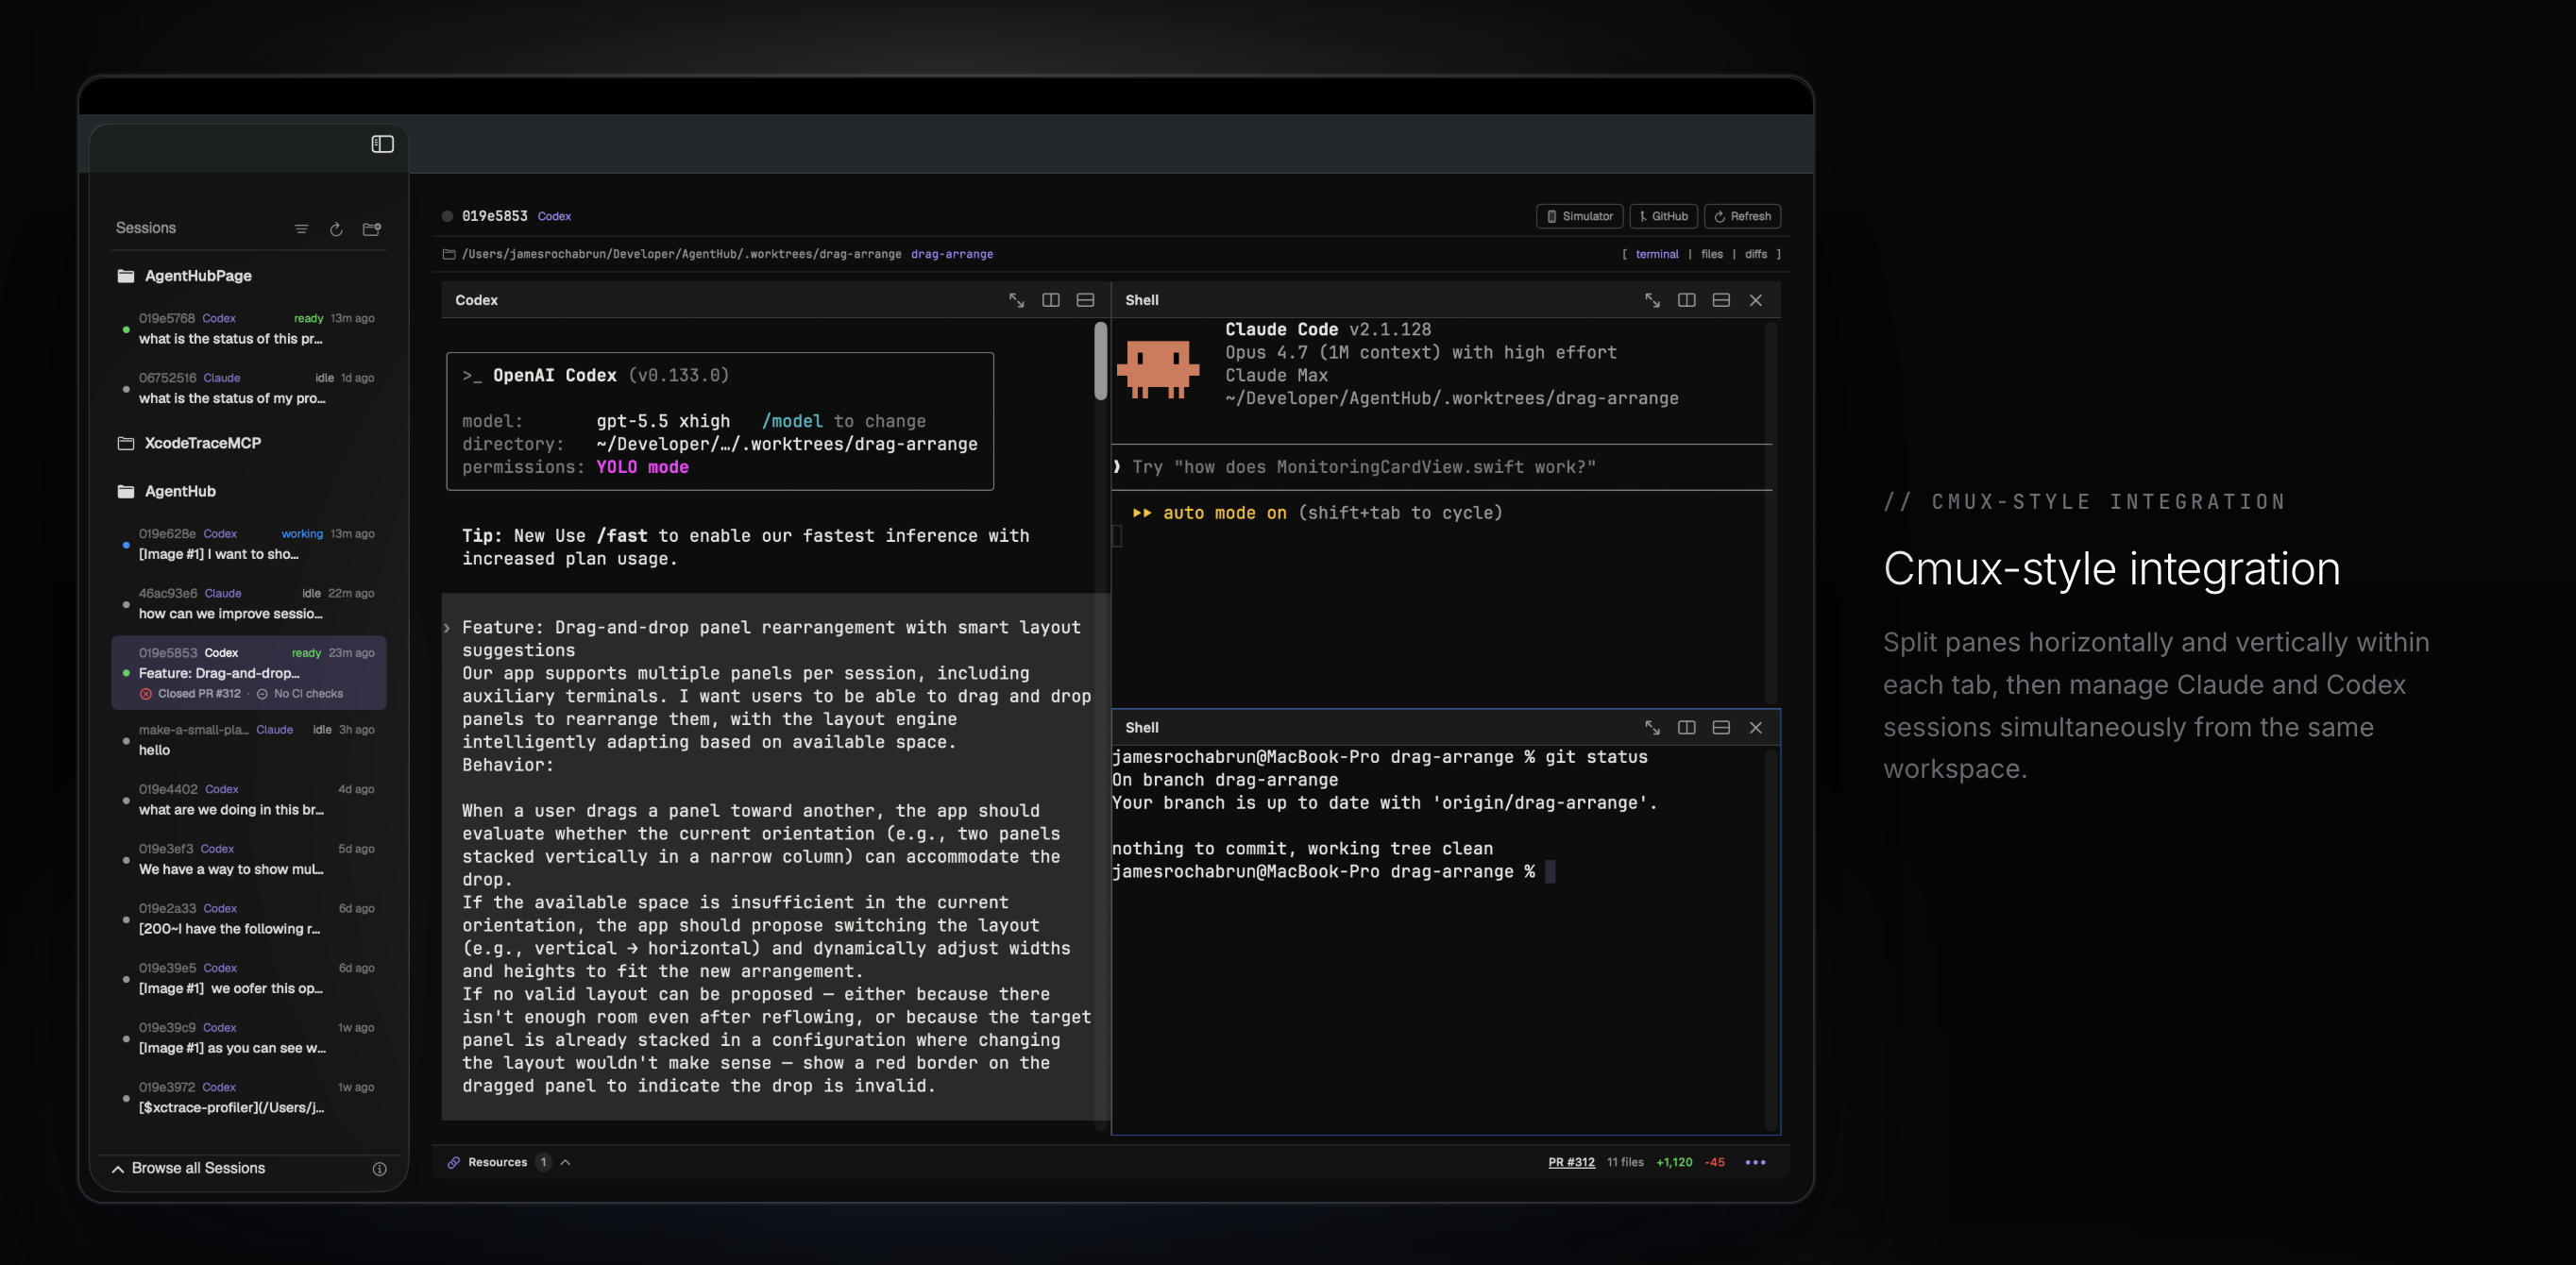Select session 019e5853 Feature: Drag-and-drop
This screenshot has width=2576, height=1265.
[x=249, y=672]
